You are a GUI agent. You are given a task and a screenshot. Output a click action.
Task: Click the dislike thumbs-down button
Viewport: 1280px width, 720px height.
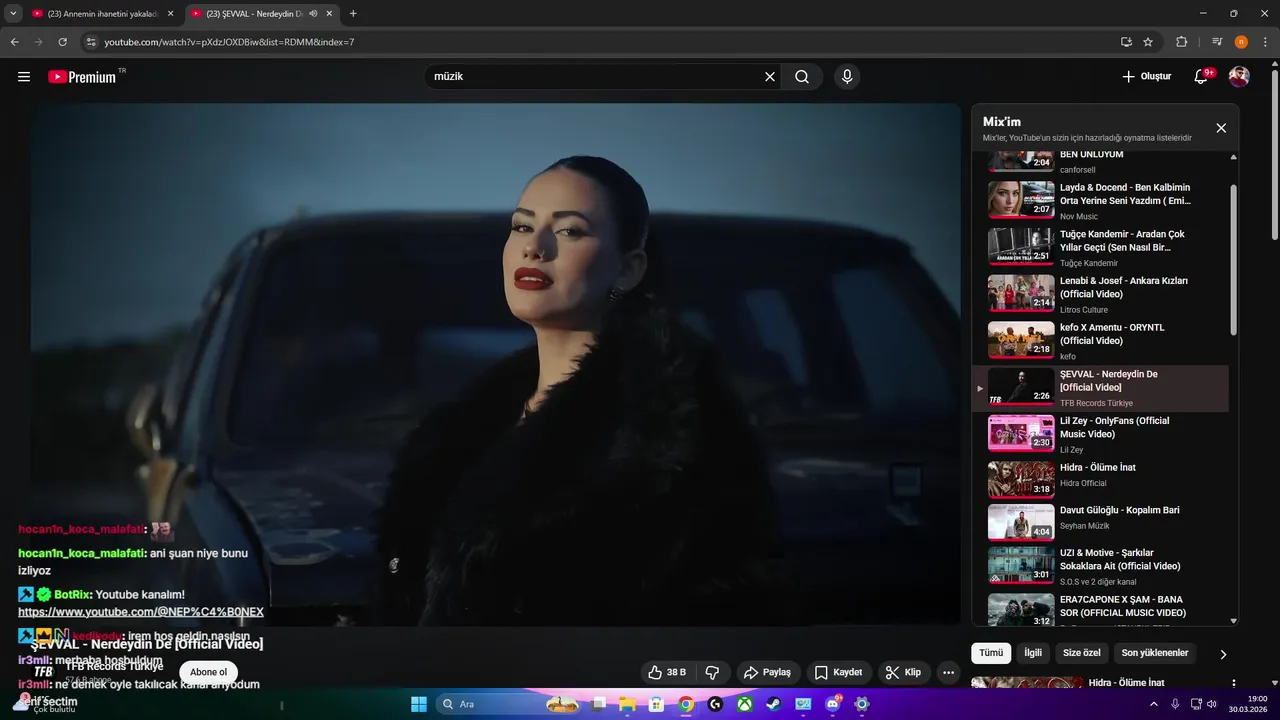pos(713,673)
